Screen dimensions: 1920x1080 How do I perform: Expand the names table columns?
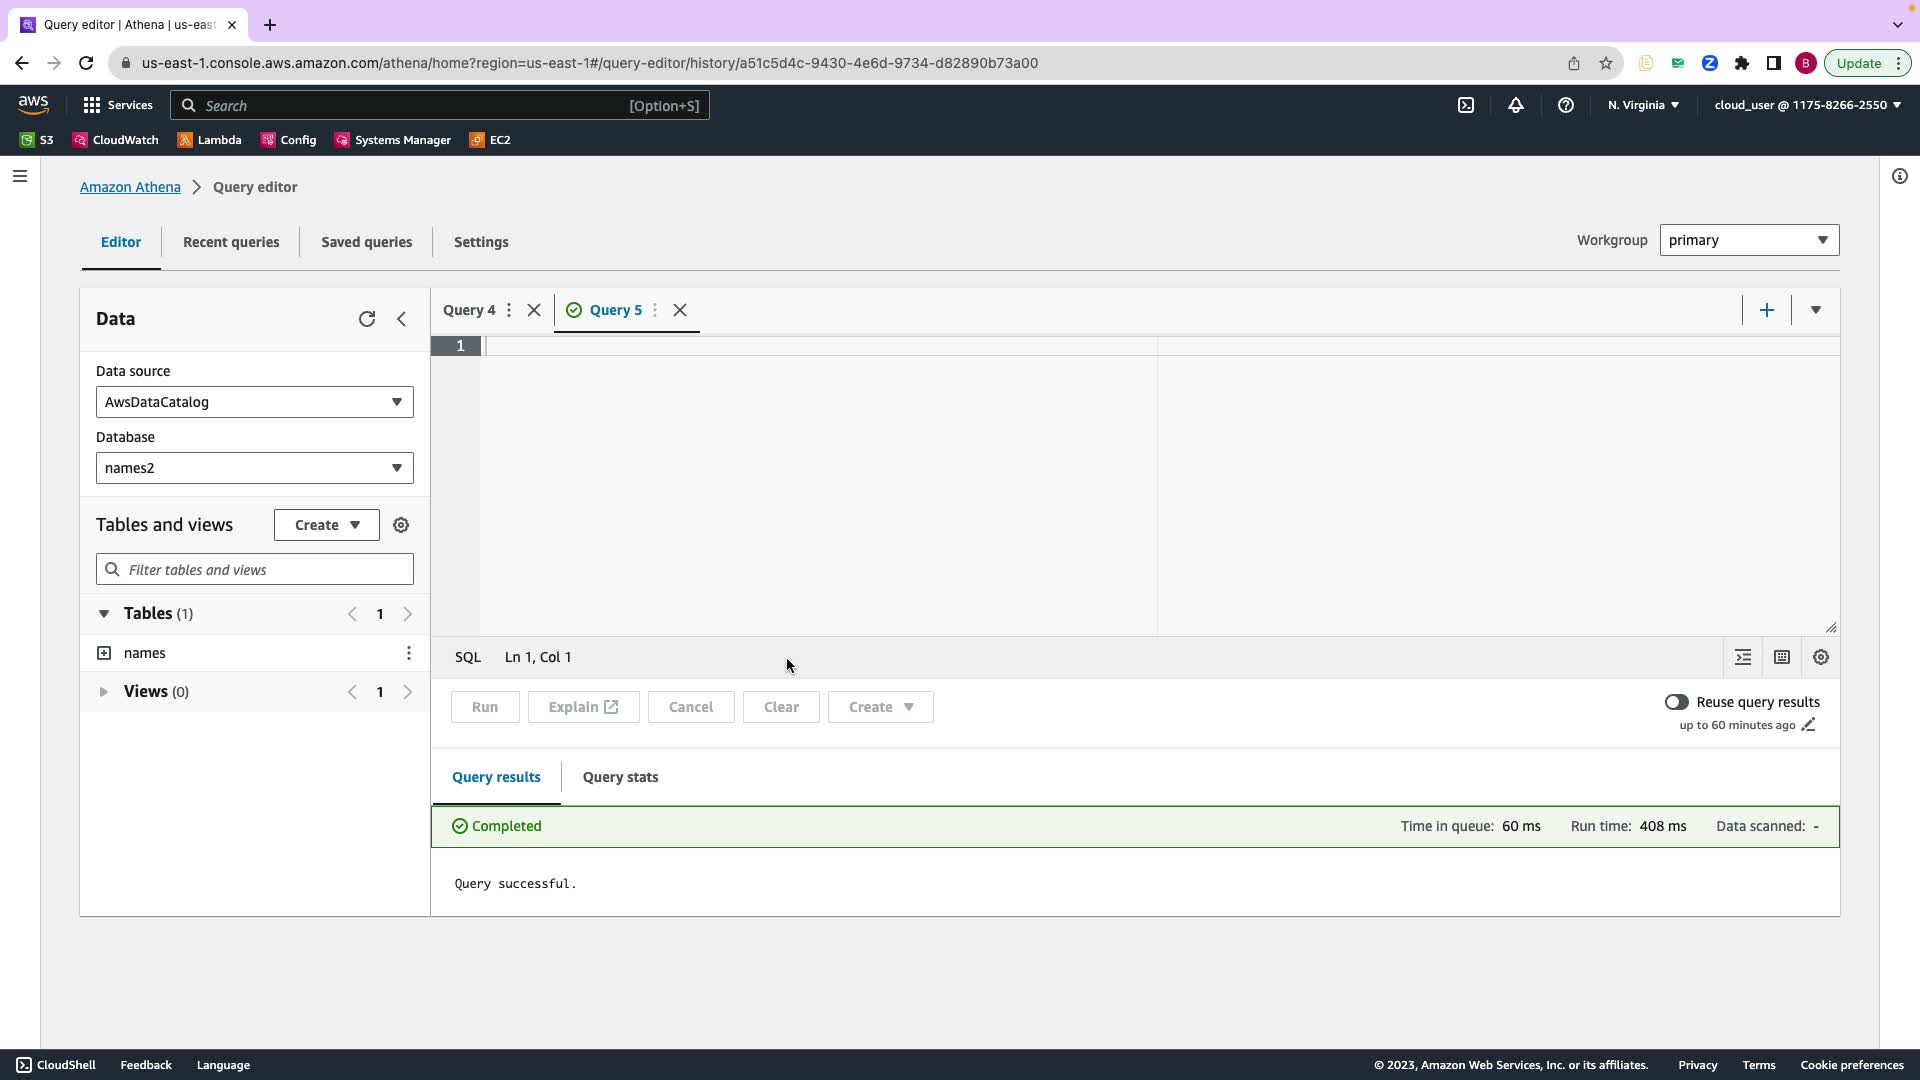pos(104,653)
